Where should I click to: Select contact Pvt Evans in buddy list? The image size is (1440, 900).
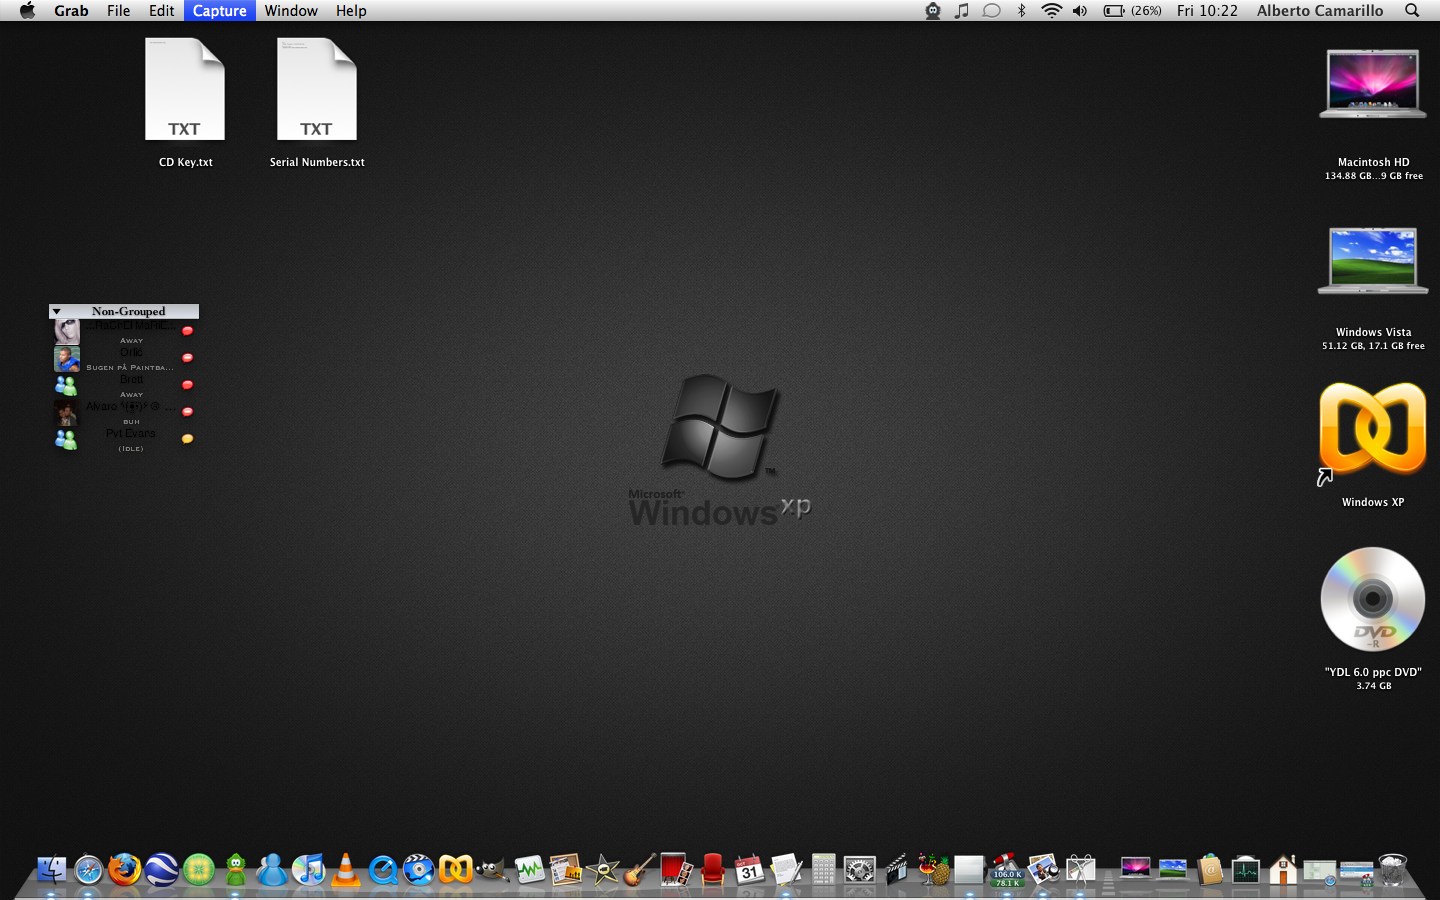(x=124, y=440)
